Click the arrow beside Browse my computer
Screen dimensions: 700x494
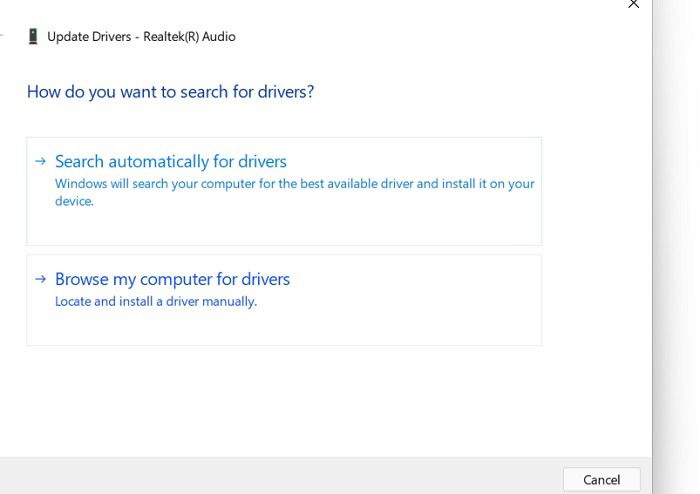click(41, 279)
